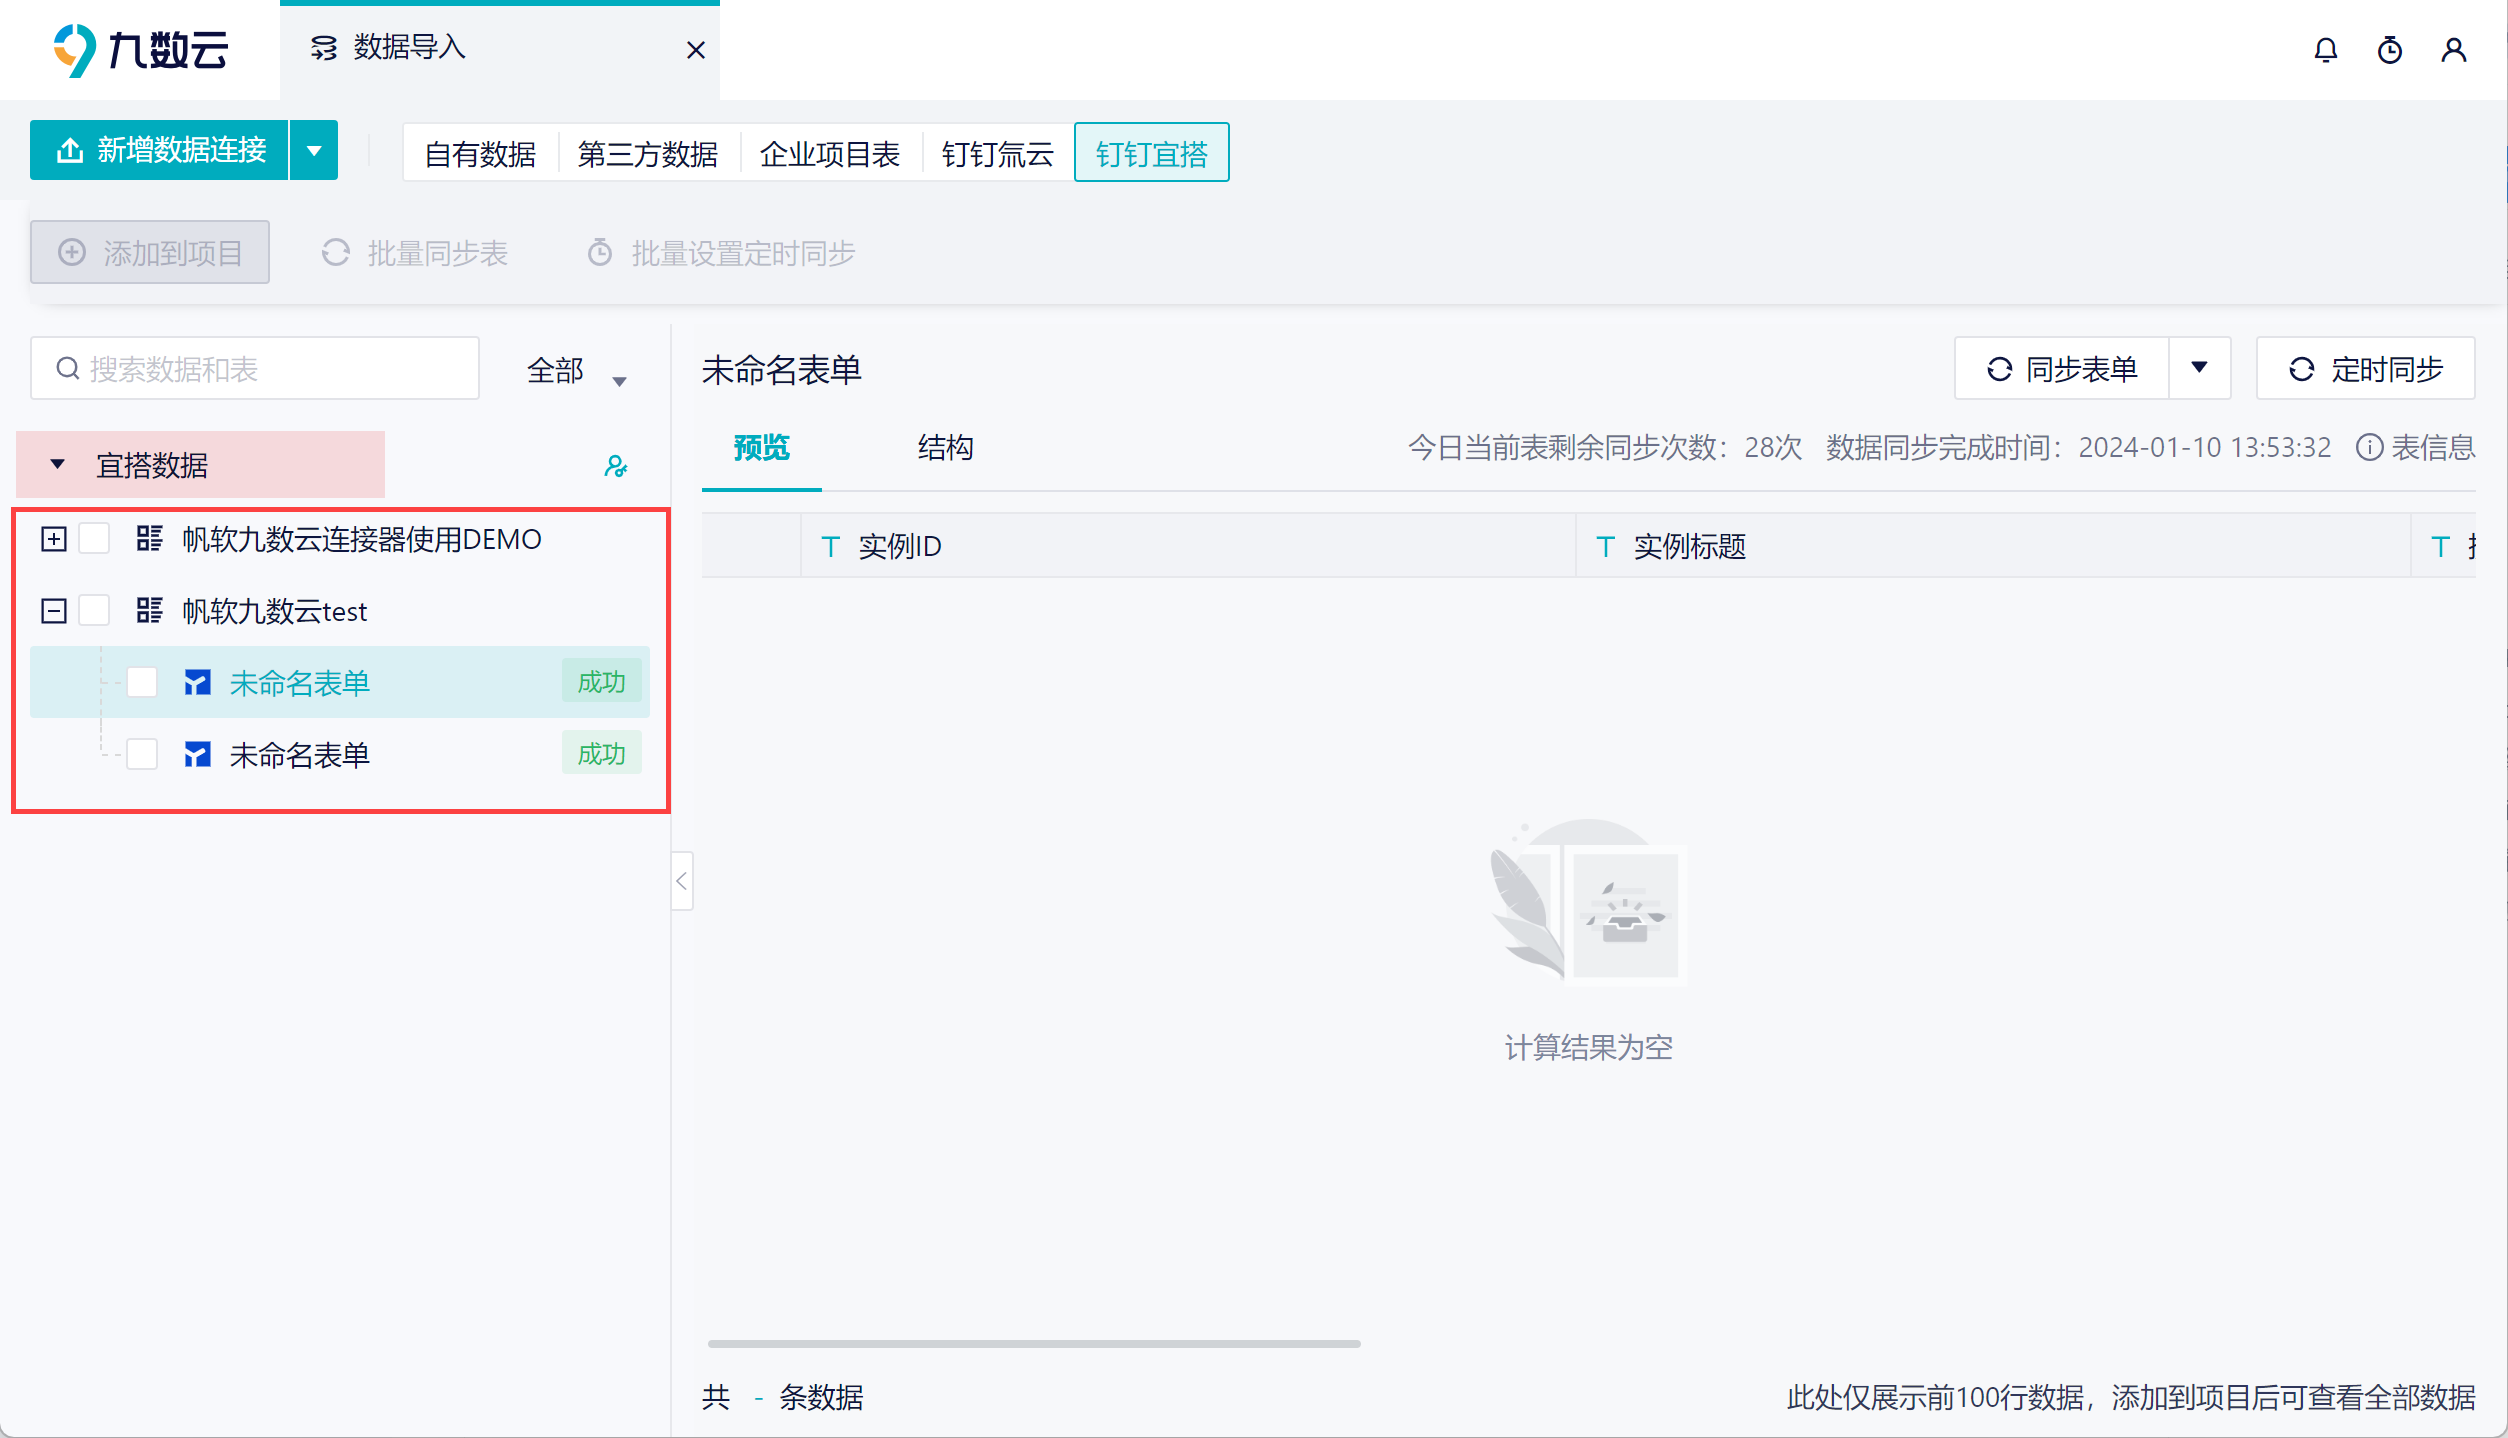Open the timer clock icon in header
The image size is (2508, 1438).
coord(2389,50)
